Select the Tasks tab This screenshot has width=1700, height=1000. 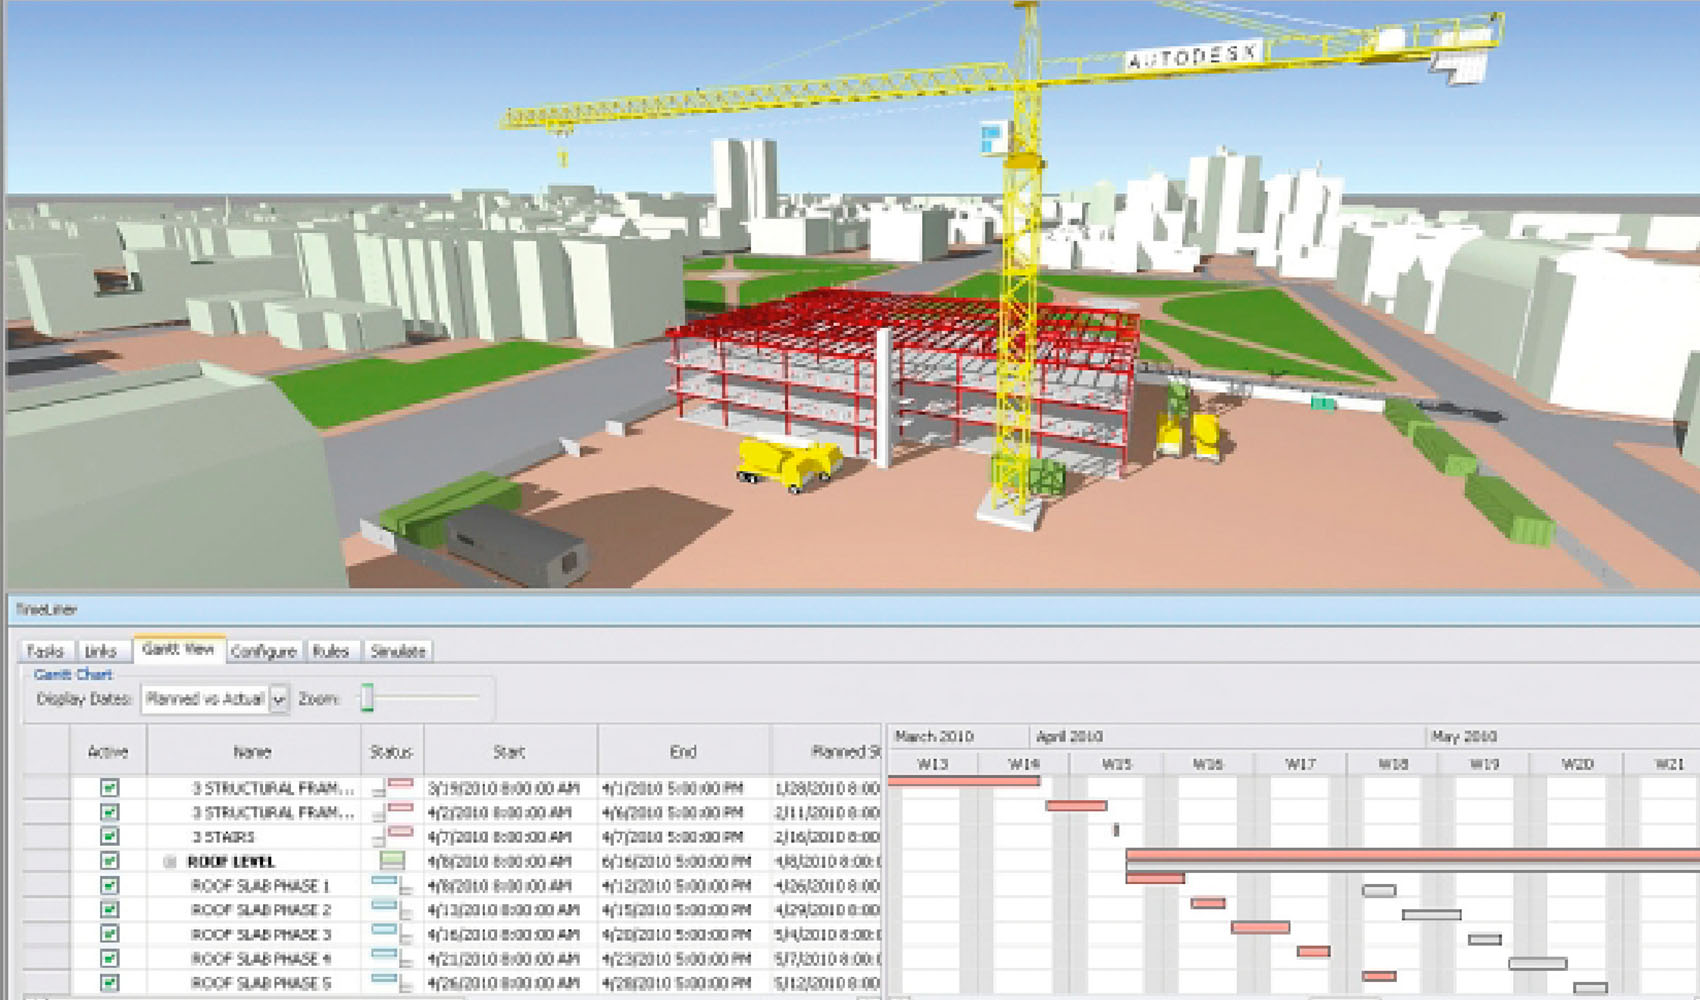click(x=45, y=651)
